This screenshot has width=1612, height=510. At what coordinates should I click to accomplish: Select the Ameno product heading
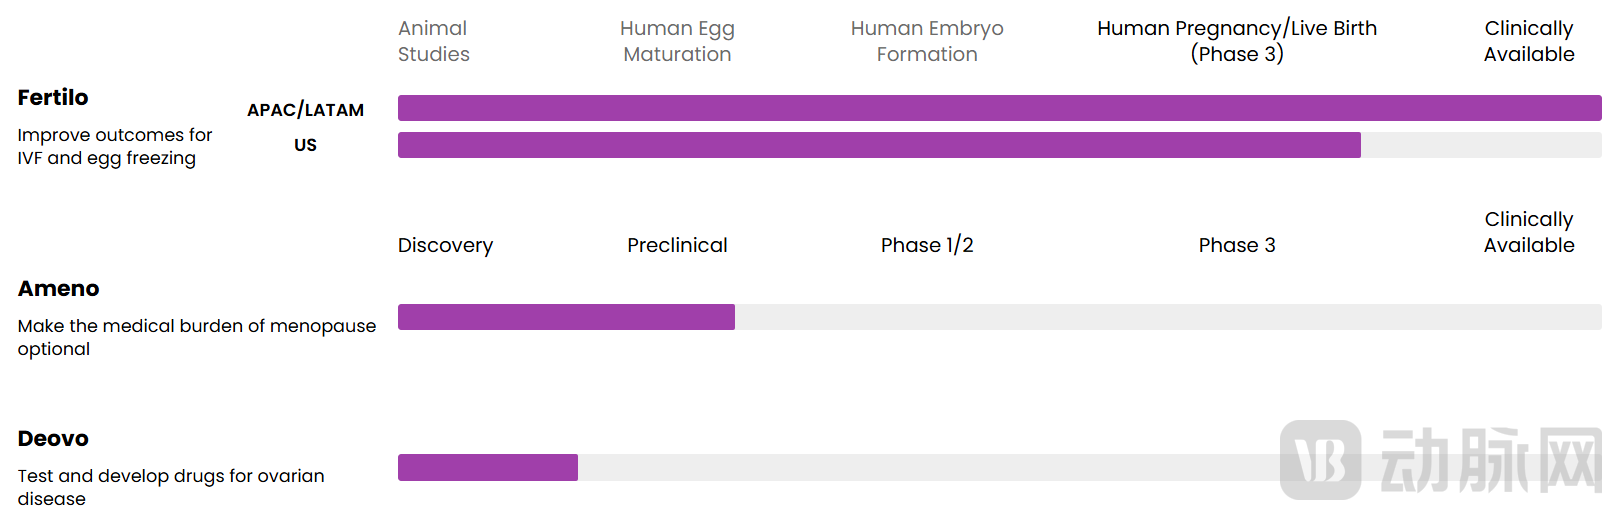(x=59, y=288)
